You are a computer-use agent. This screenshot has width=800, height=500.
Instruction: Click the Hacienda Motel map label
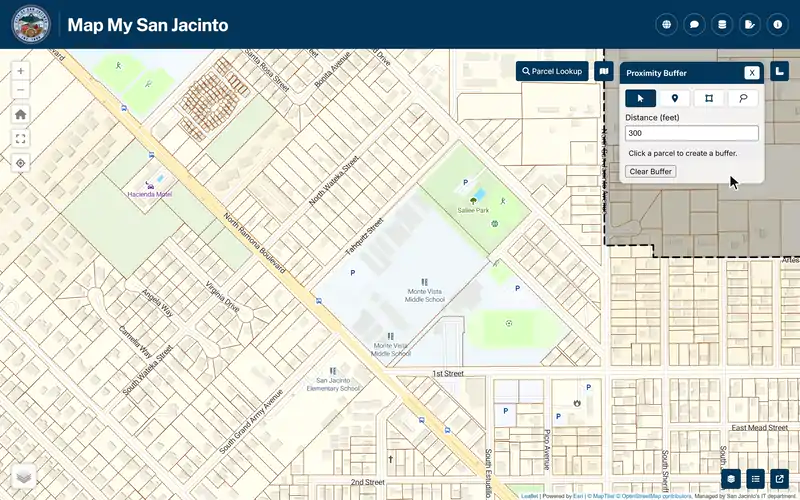(x=149, y=194)
